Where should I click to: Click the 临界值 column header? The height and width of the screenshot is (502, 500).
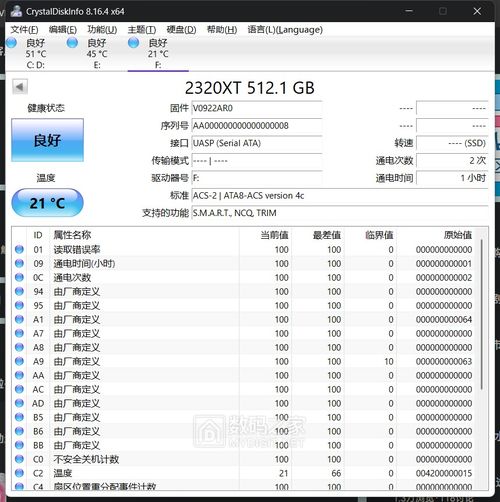[x=379, y=235]
